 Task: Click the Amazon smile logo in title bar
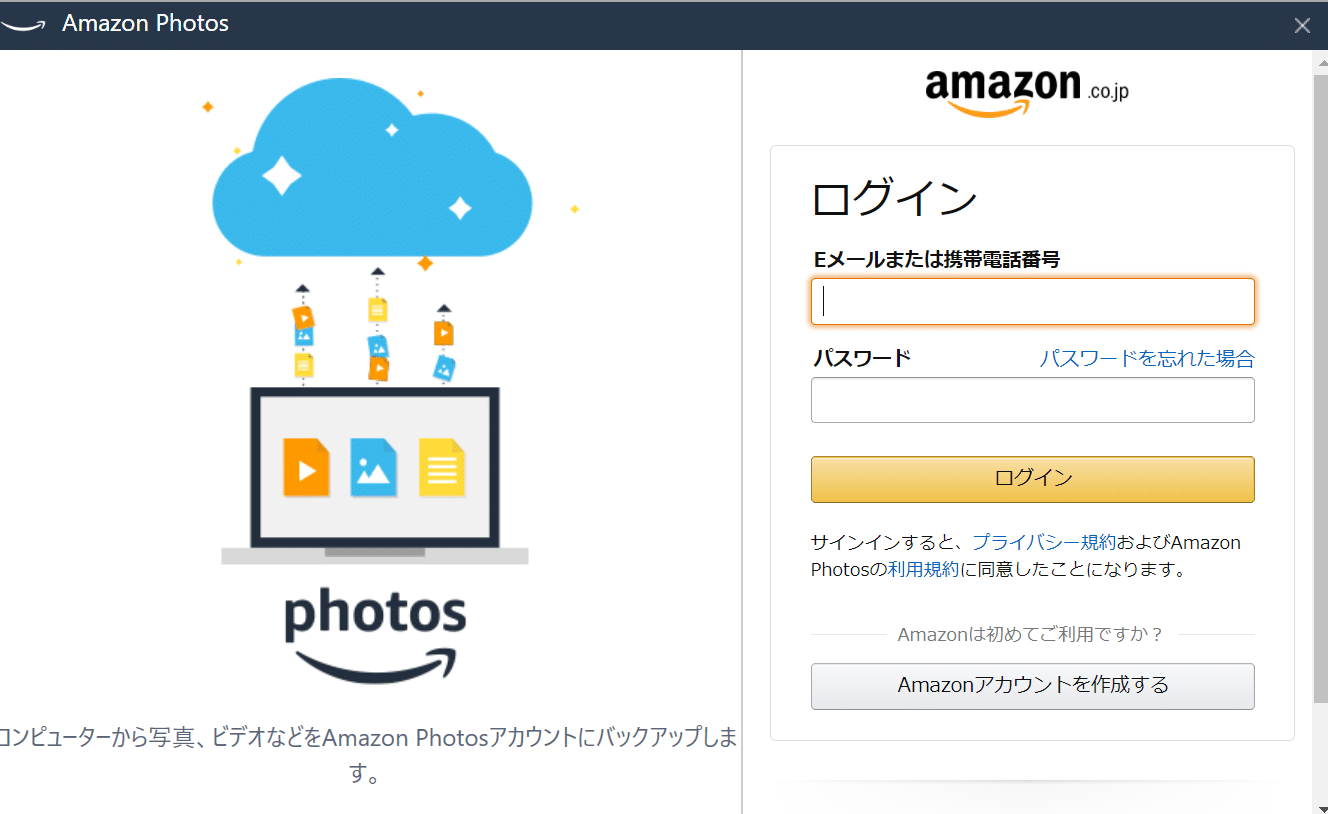22,26
